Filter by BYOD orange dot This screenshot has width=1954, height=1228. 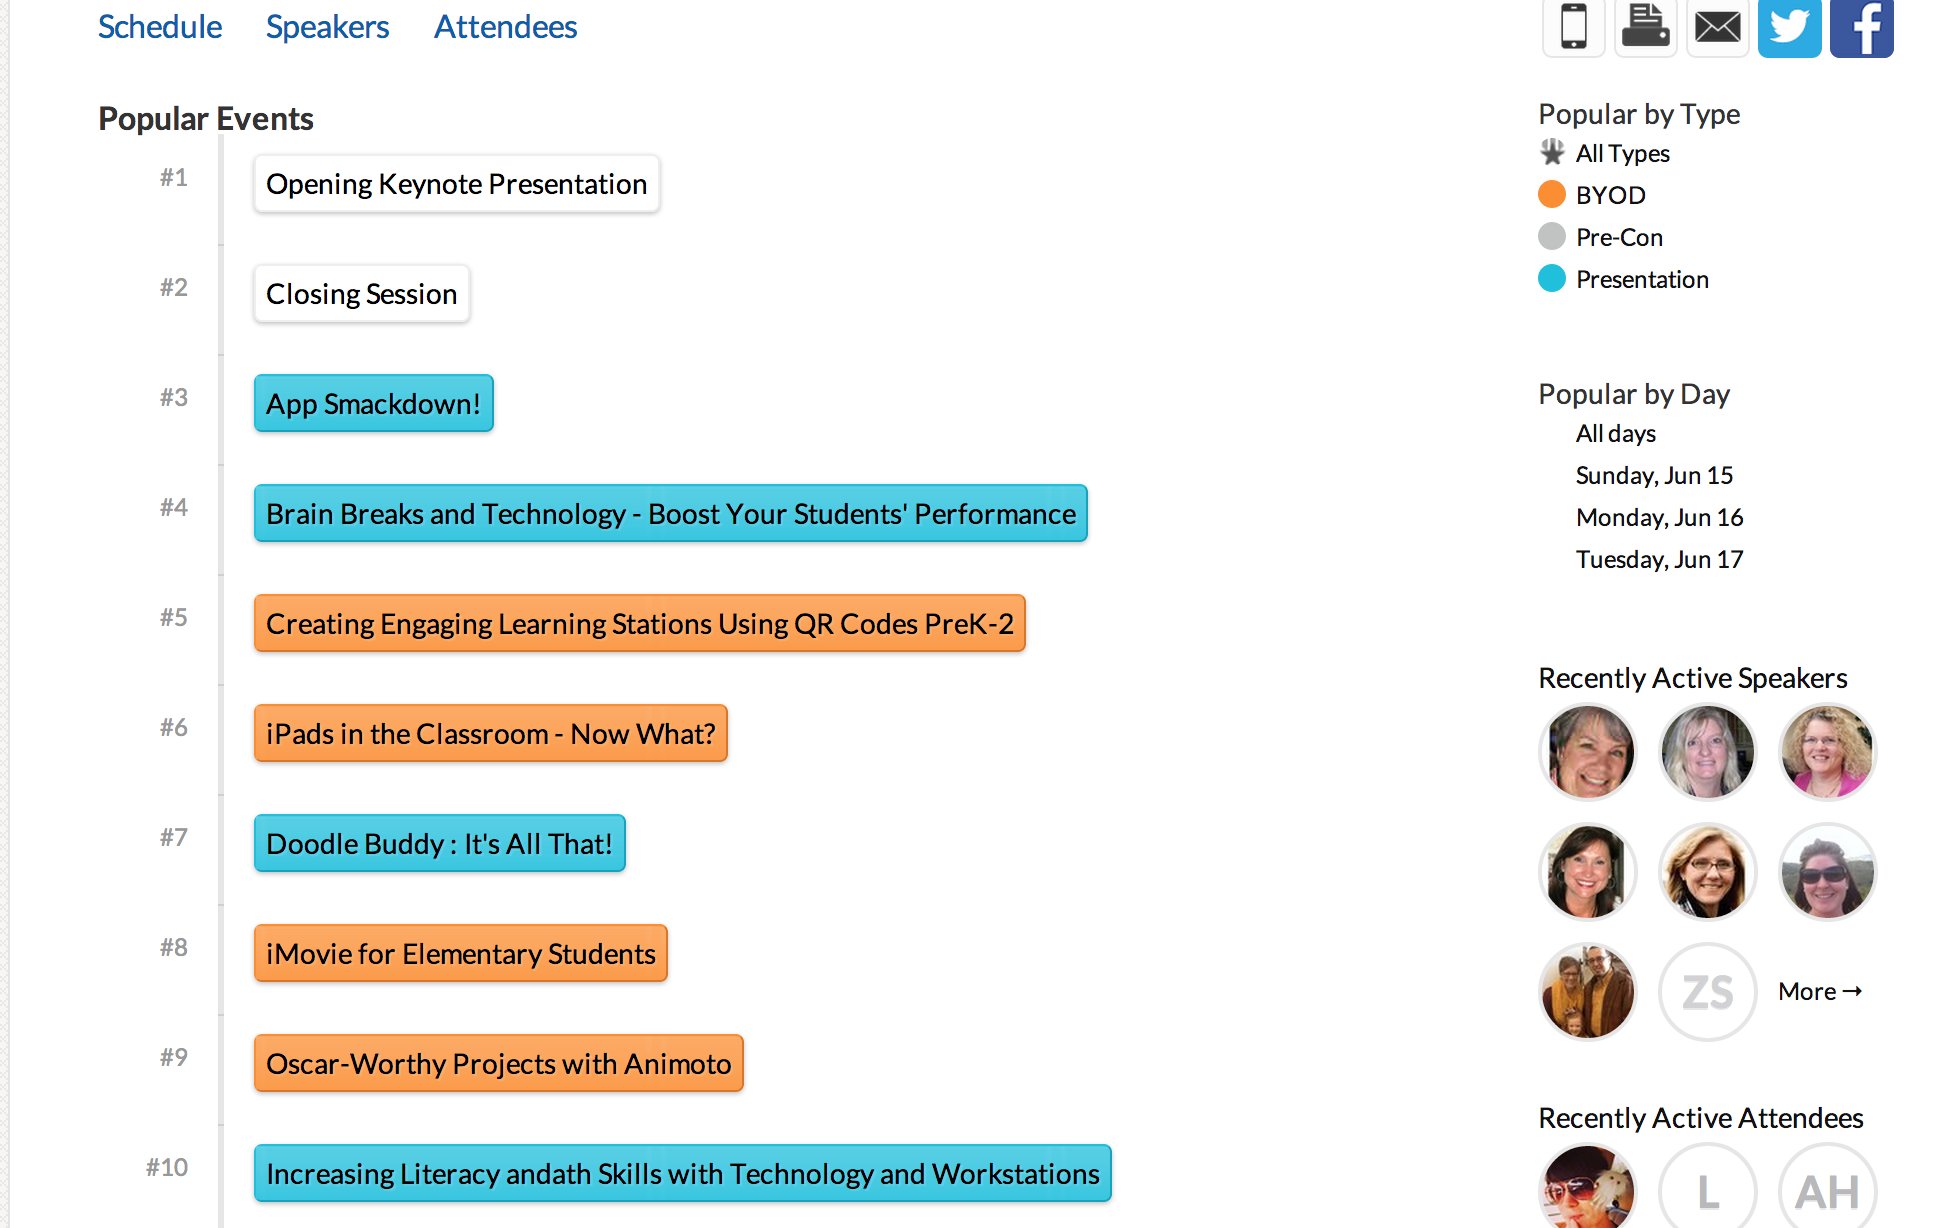[x=1552, y=194]
